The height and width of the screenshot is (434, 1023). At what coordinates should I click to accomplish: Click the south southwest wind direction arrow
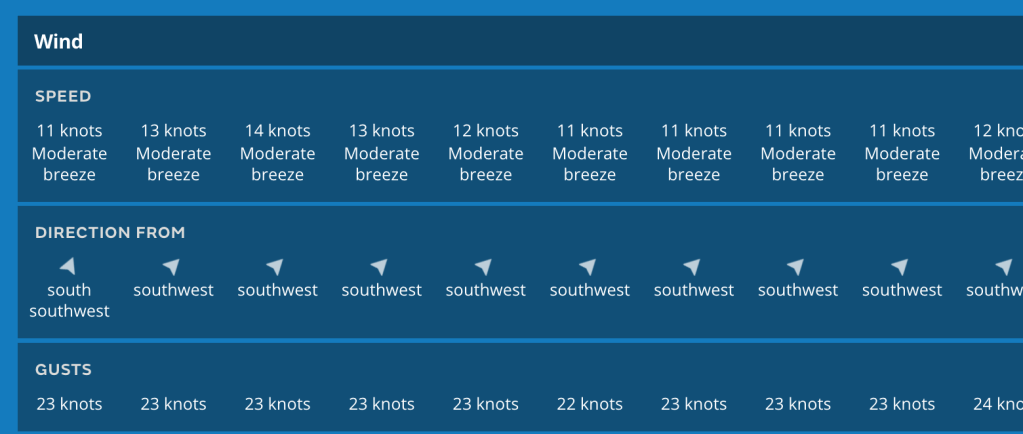[68, 266]
